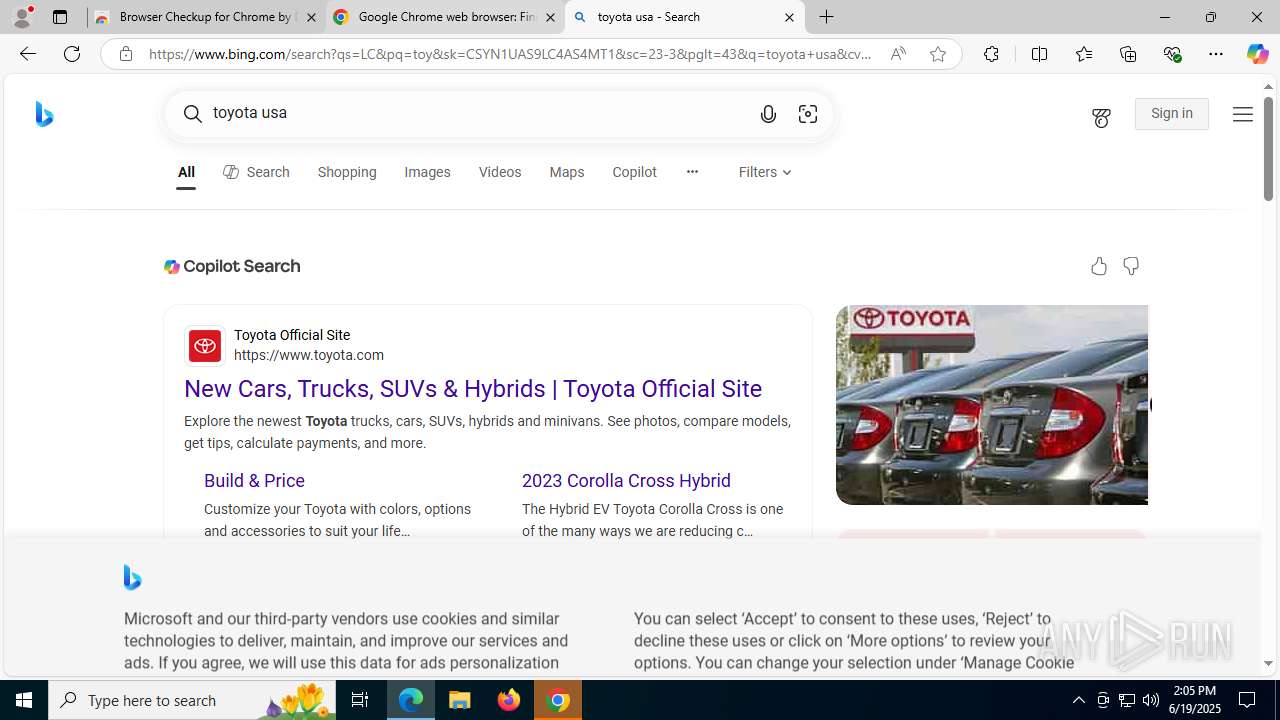Open the network icon in system tray
1280x720 pixels.
coord(1127,700)
